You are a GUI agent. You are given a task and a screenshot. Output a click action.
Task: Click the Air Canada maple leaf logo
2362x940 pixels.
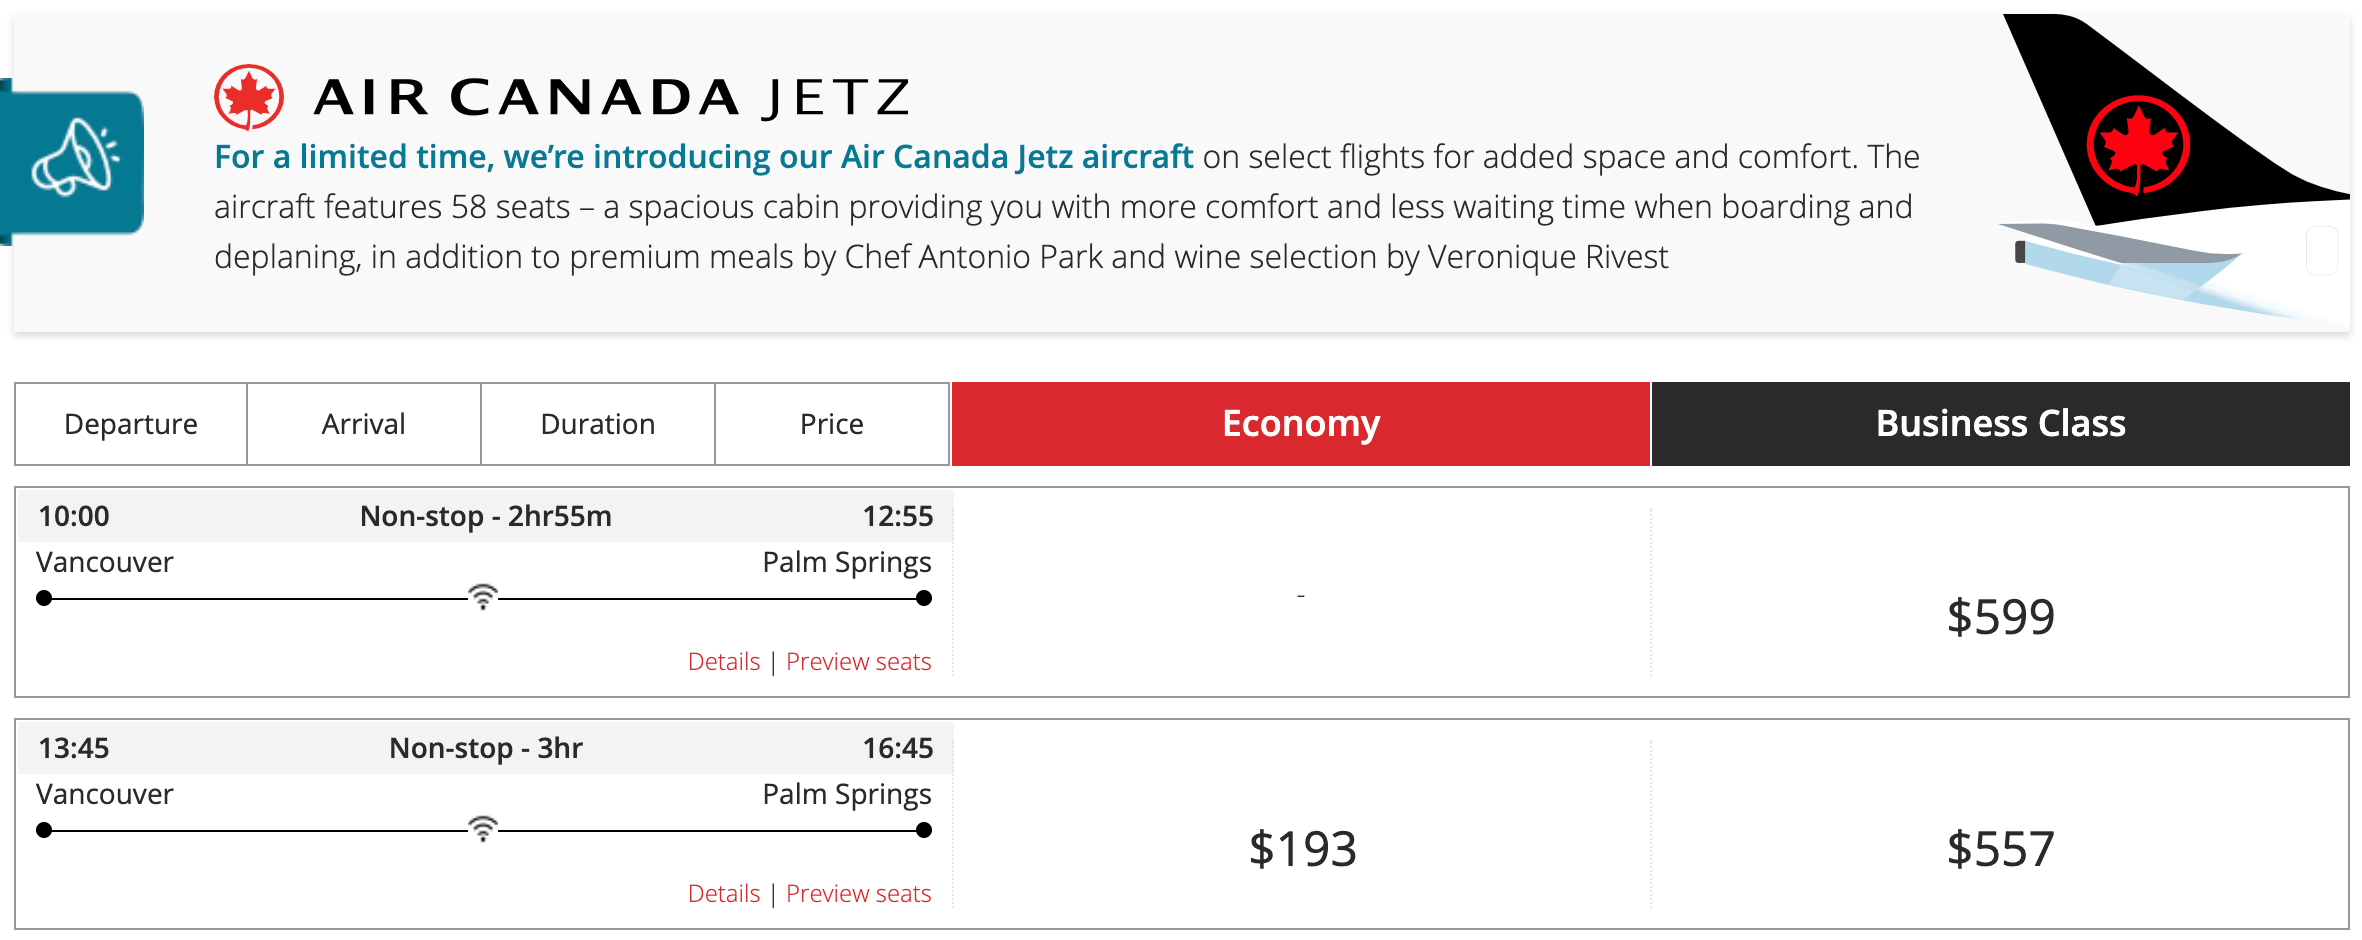[249, 97]
